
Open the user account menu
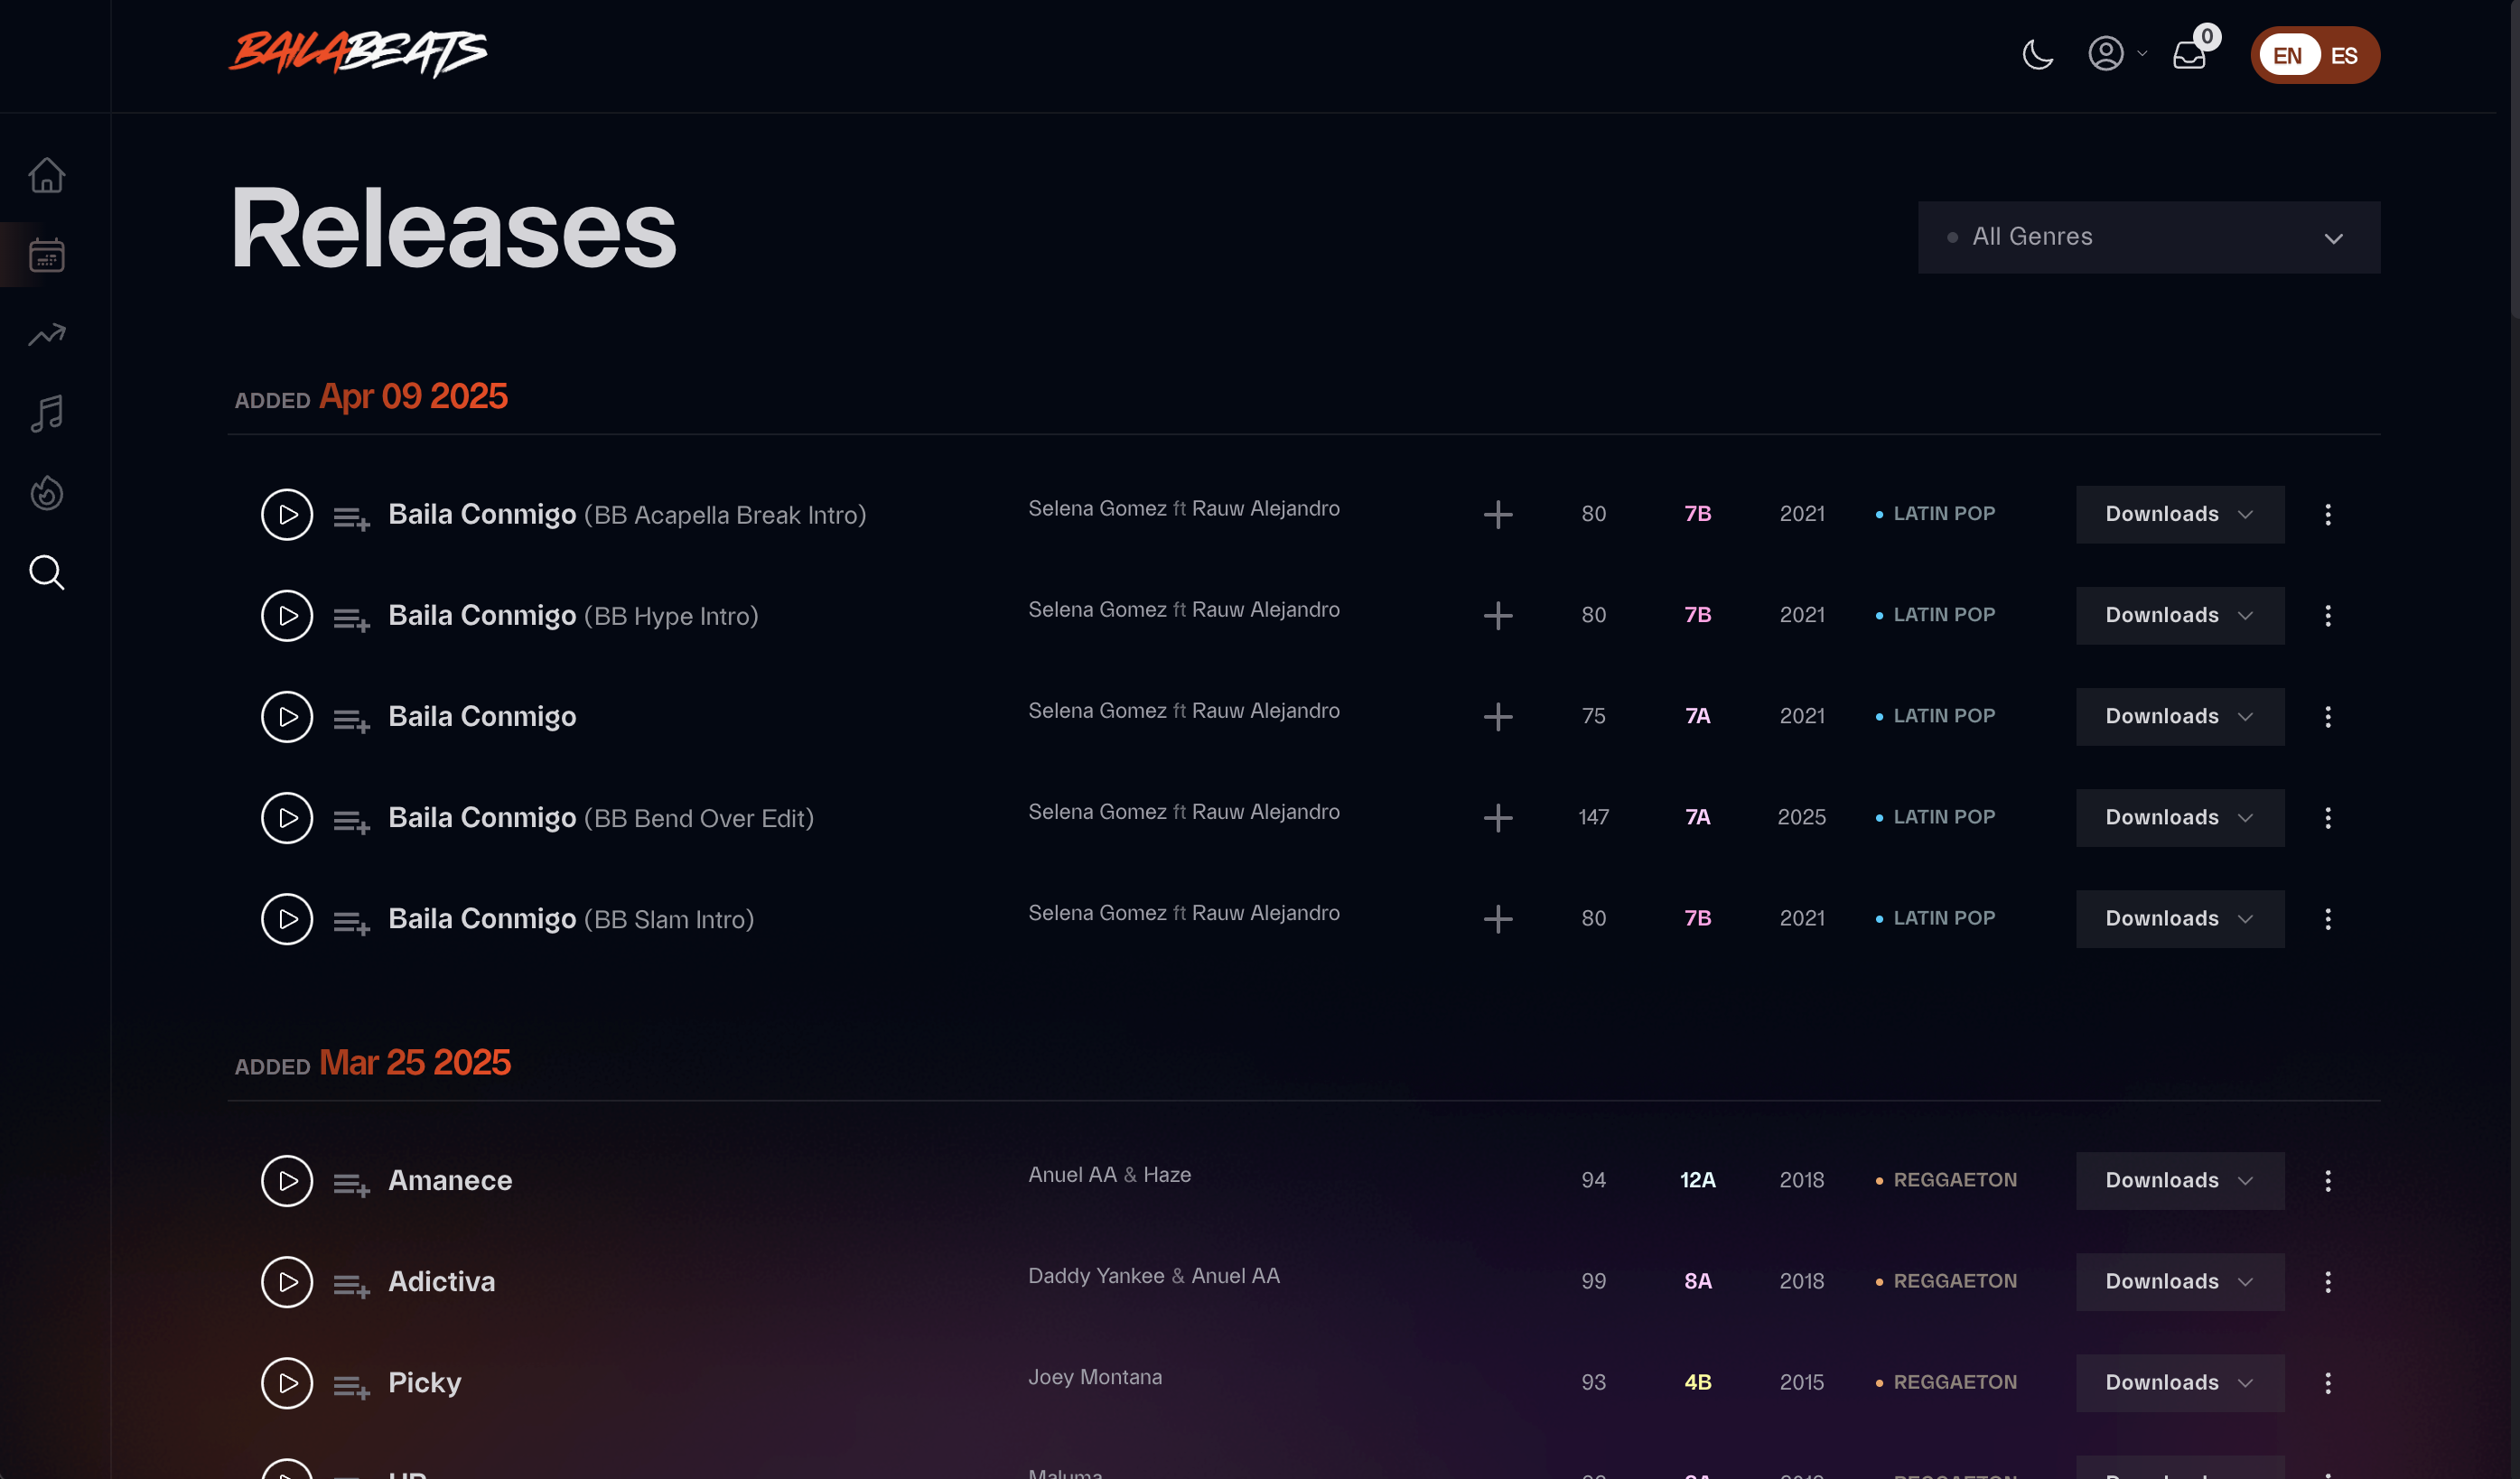pyautogui.click(x=2116, y=54)
